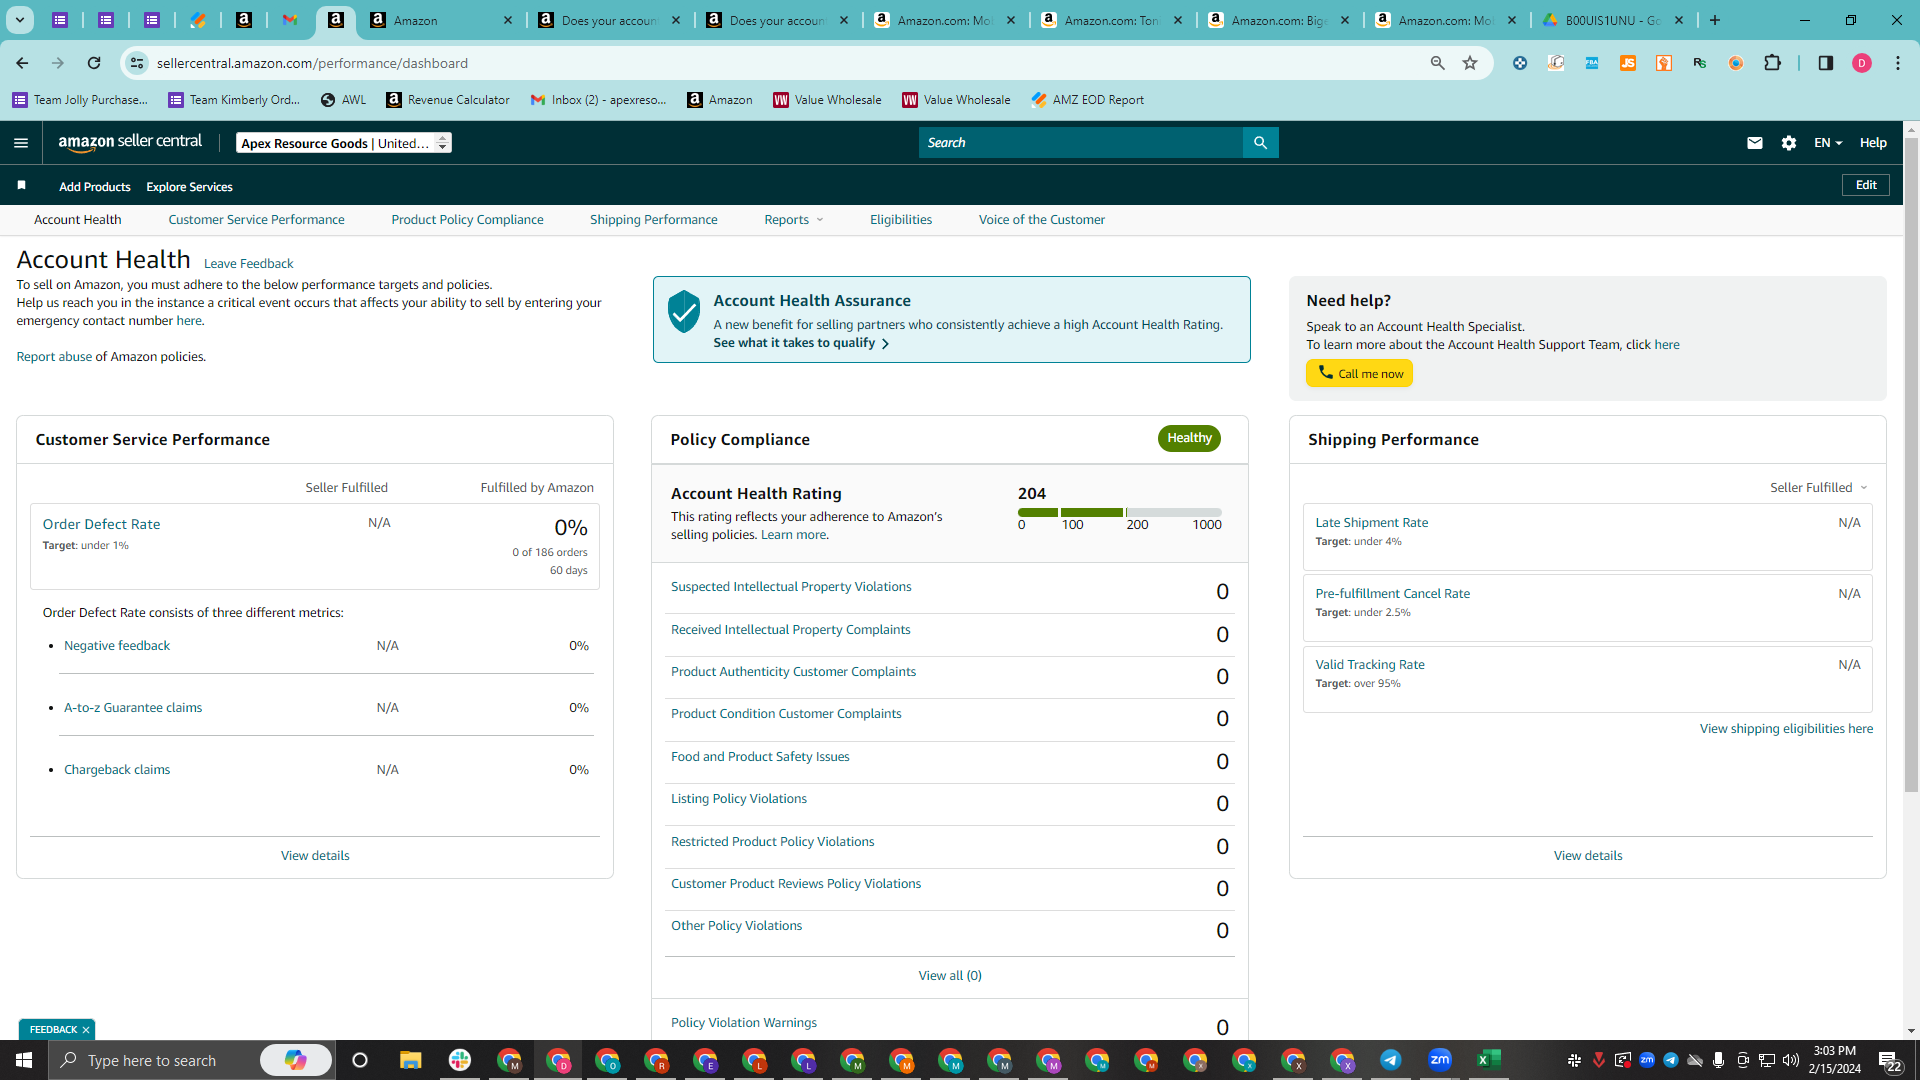Expand the Reports menu

pyautogui.click(x=794, y=220)
